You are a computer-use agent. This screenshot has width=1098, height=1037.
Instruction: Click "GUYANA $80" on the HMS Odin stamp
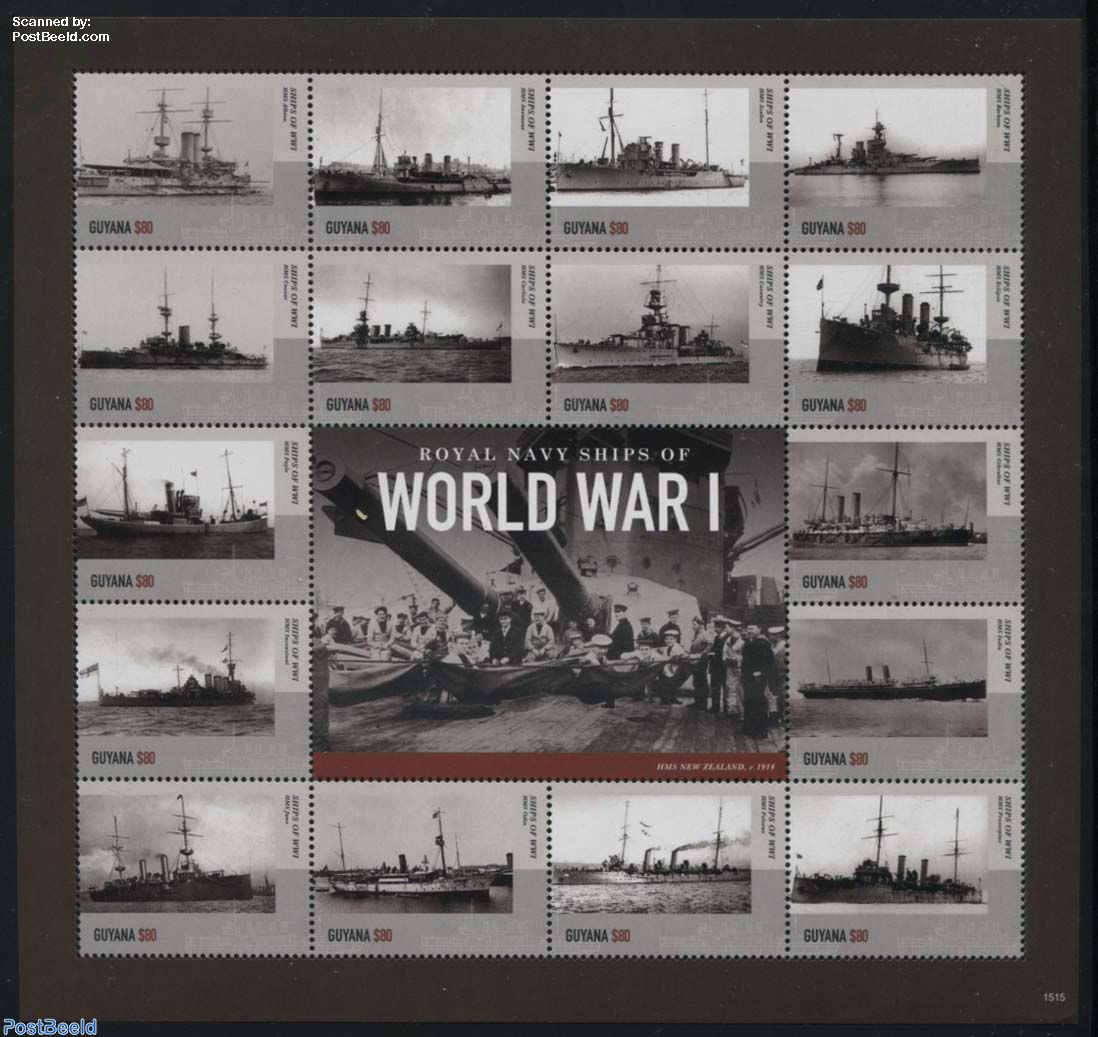359,935
